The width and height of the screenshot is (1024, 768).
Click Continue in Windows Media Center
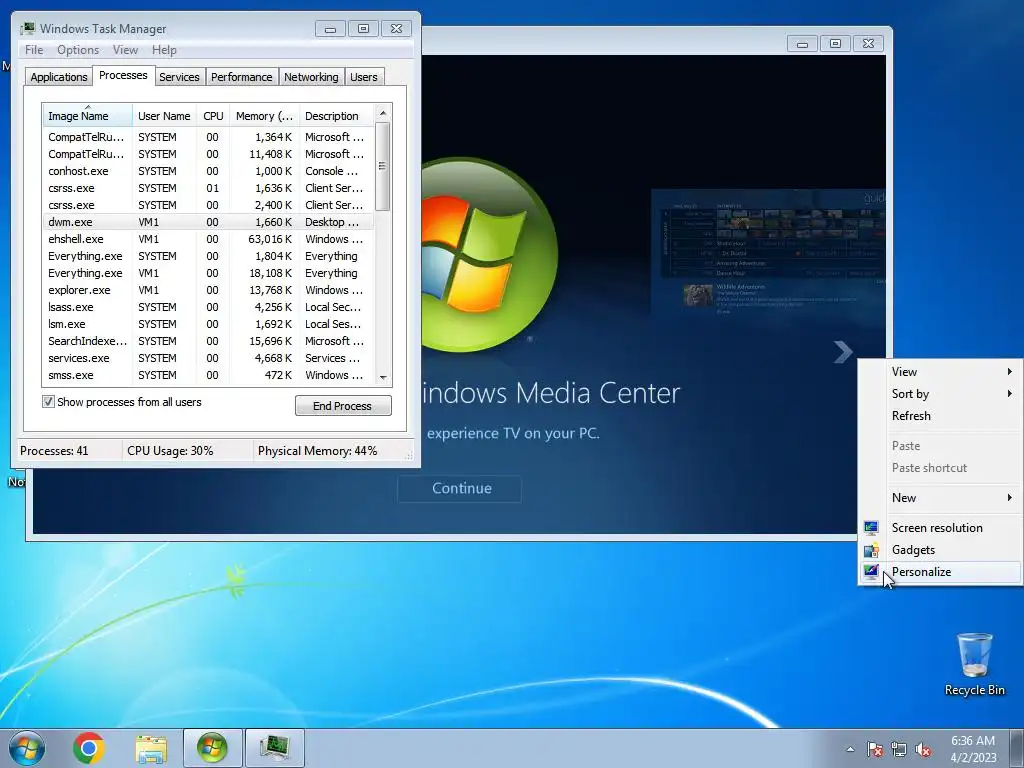460,488
